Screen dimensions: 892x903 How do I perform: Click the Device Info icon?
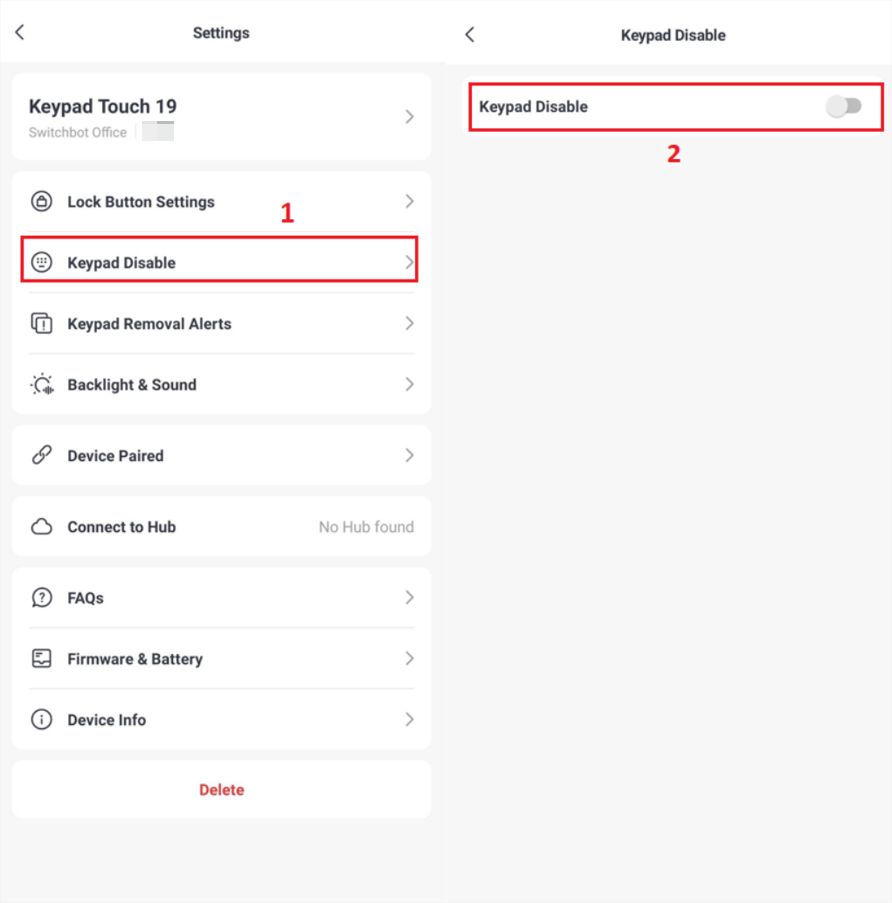click(42, 720)
